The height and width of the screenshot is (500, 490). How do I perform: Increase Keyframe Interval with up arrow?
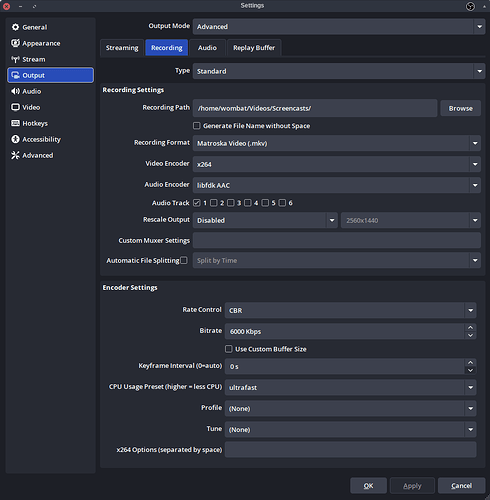coord(470,363)
